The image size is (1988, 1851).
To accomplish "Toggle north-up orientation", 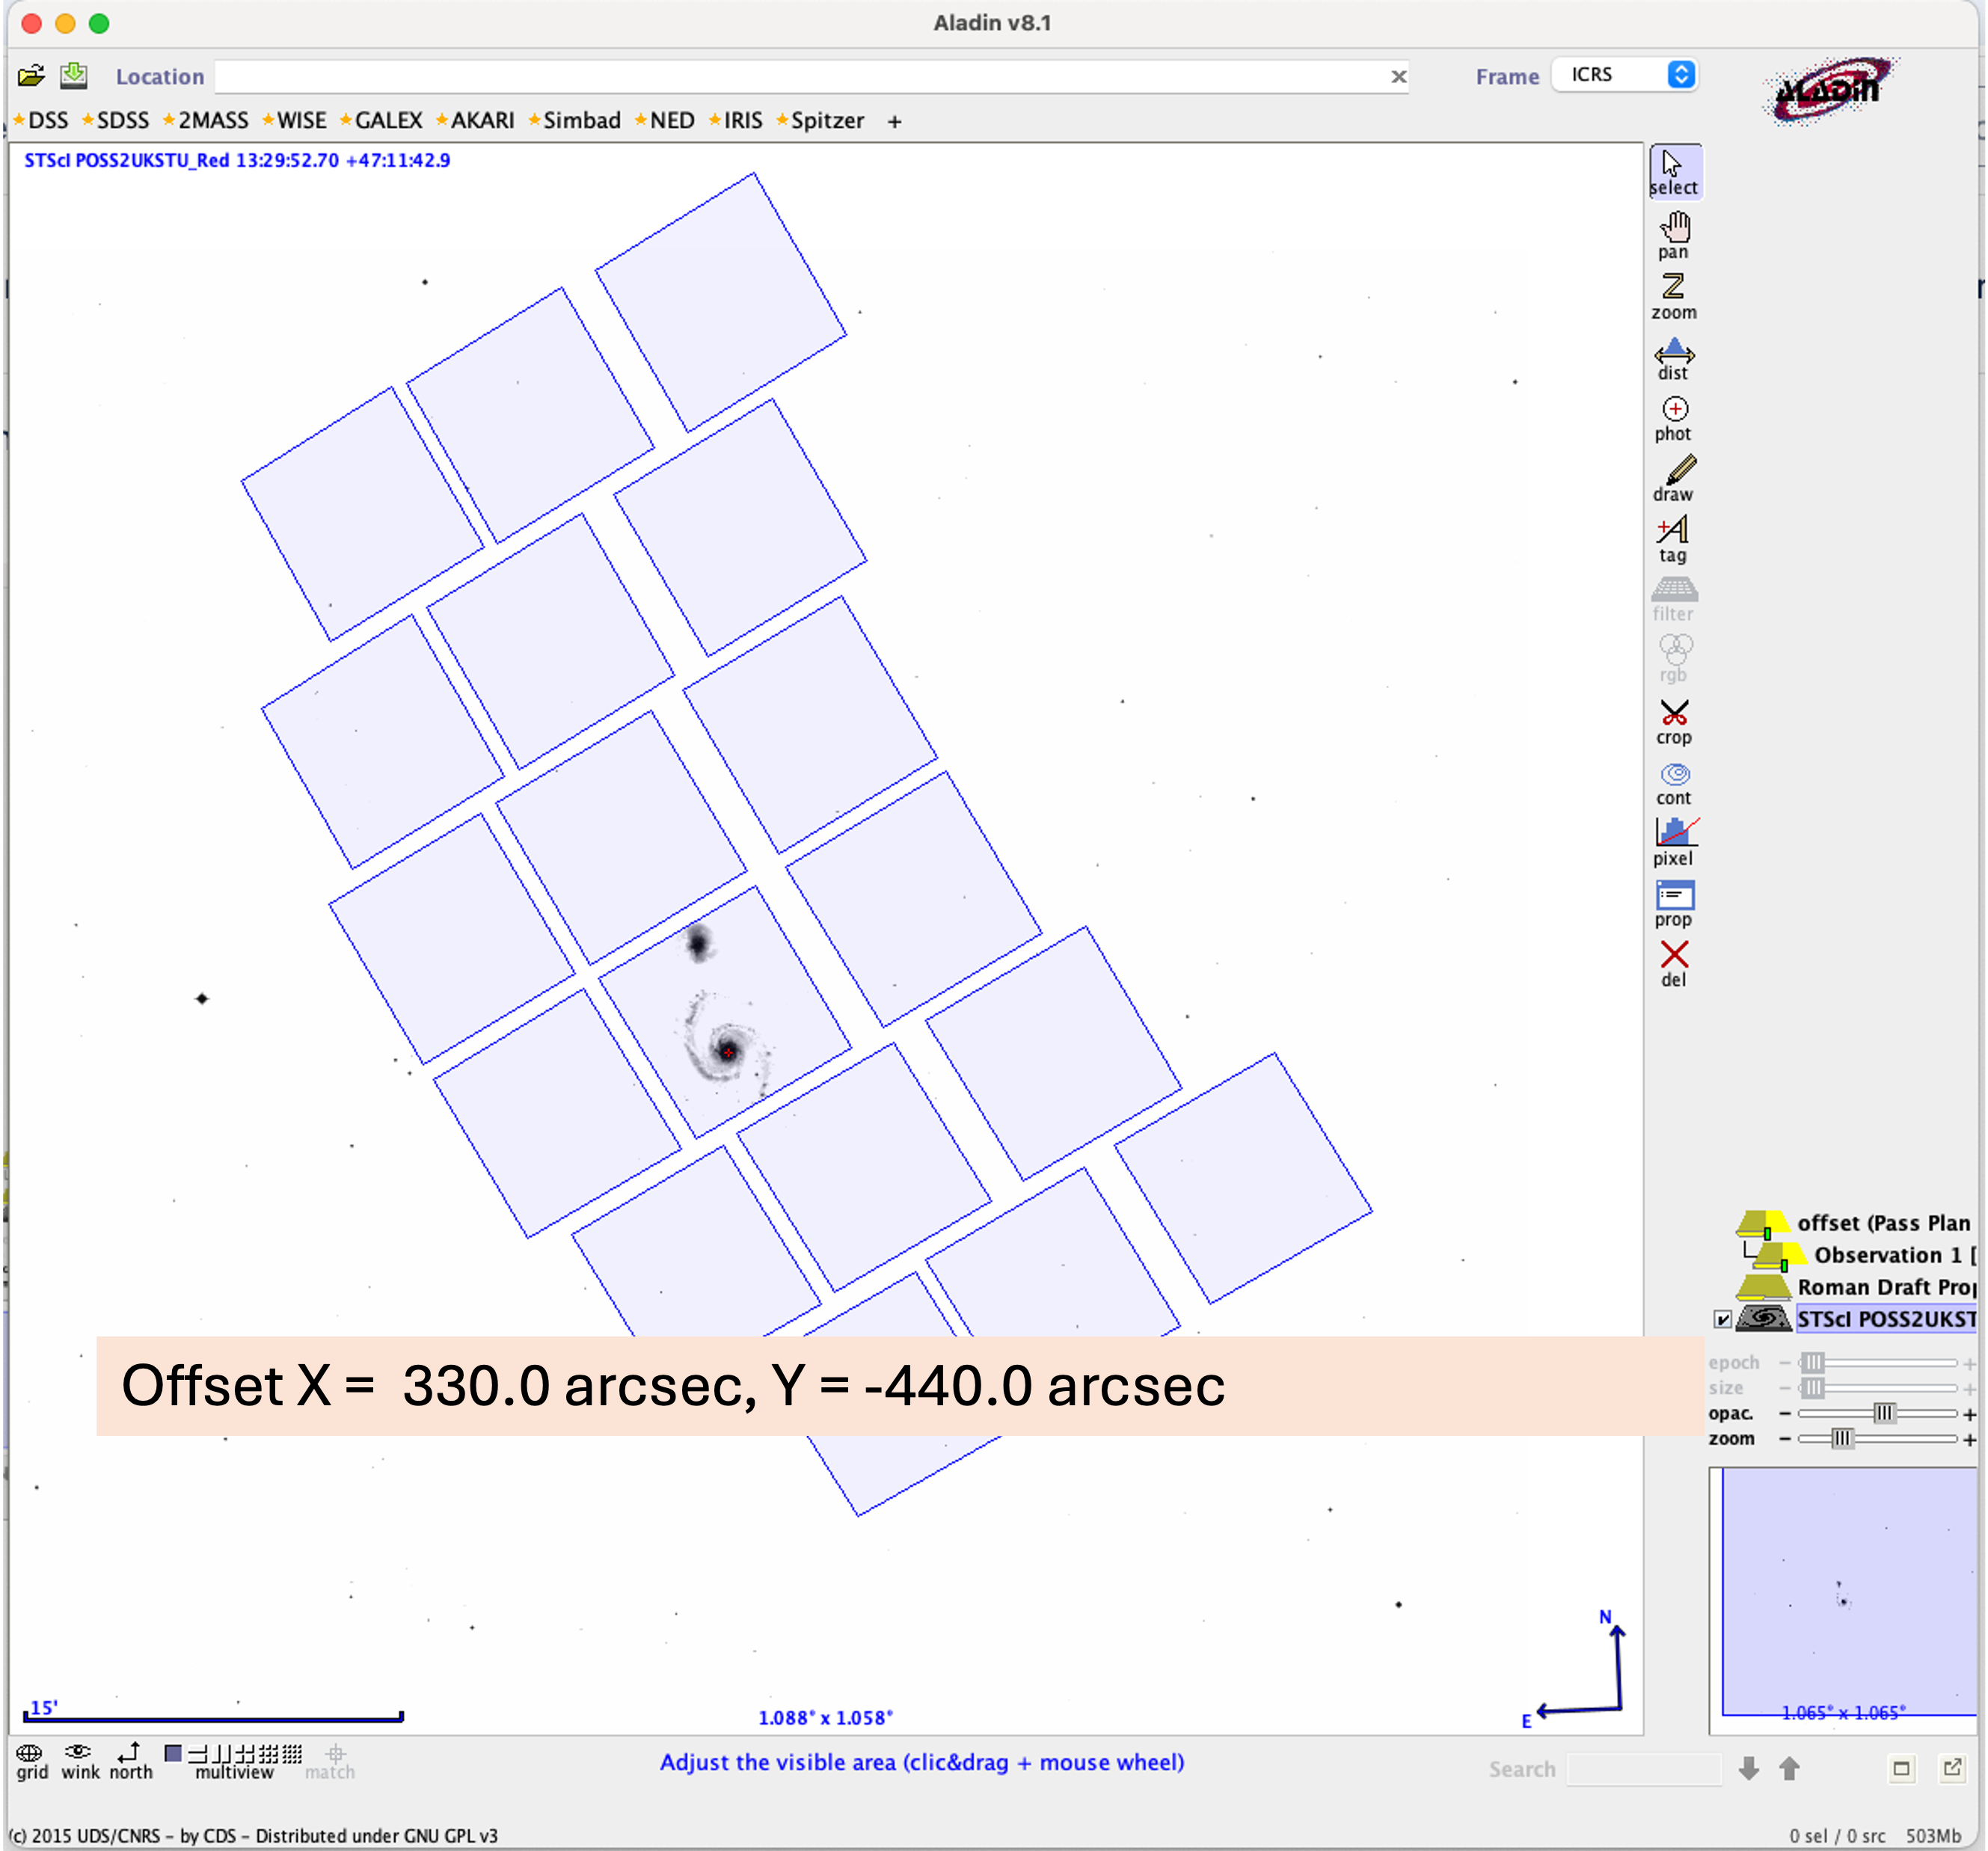I will click(130, 1761).
